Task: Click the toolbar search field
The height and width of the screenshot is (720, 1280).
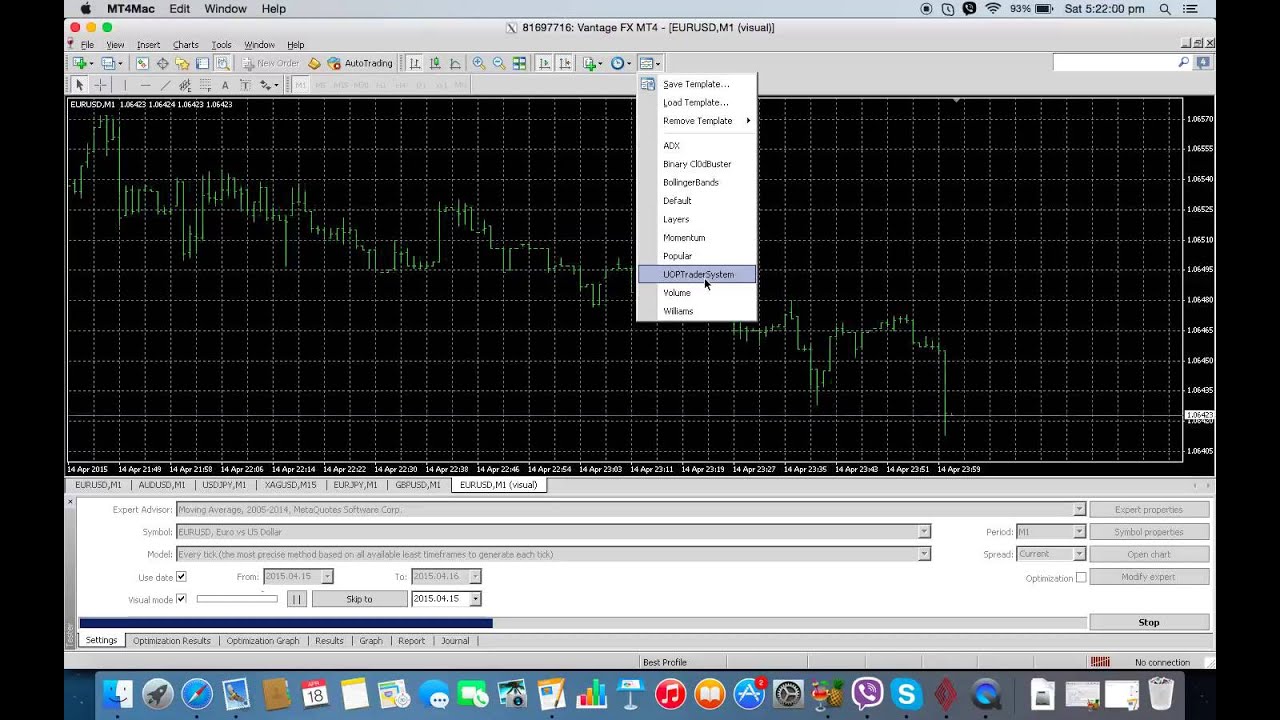Action: 1122,63
